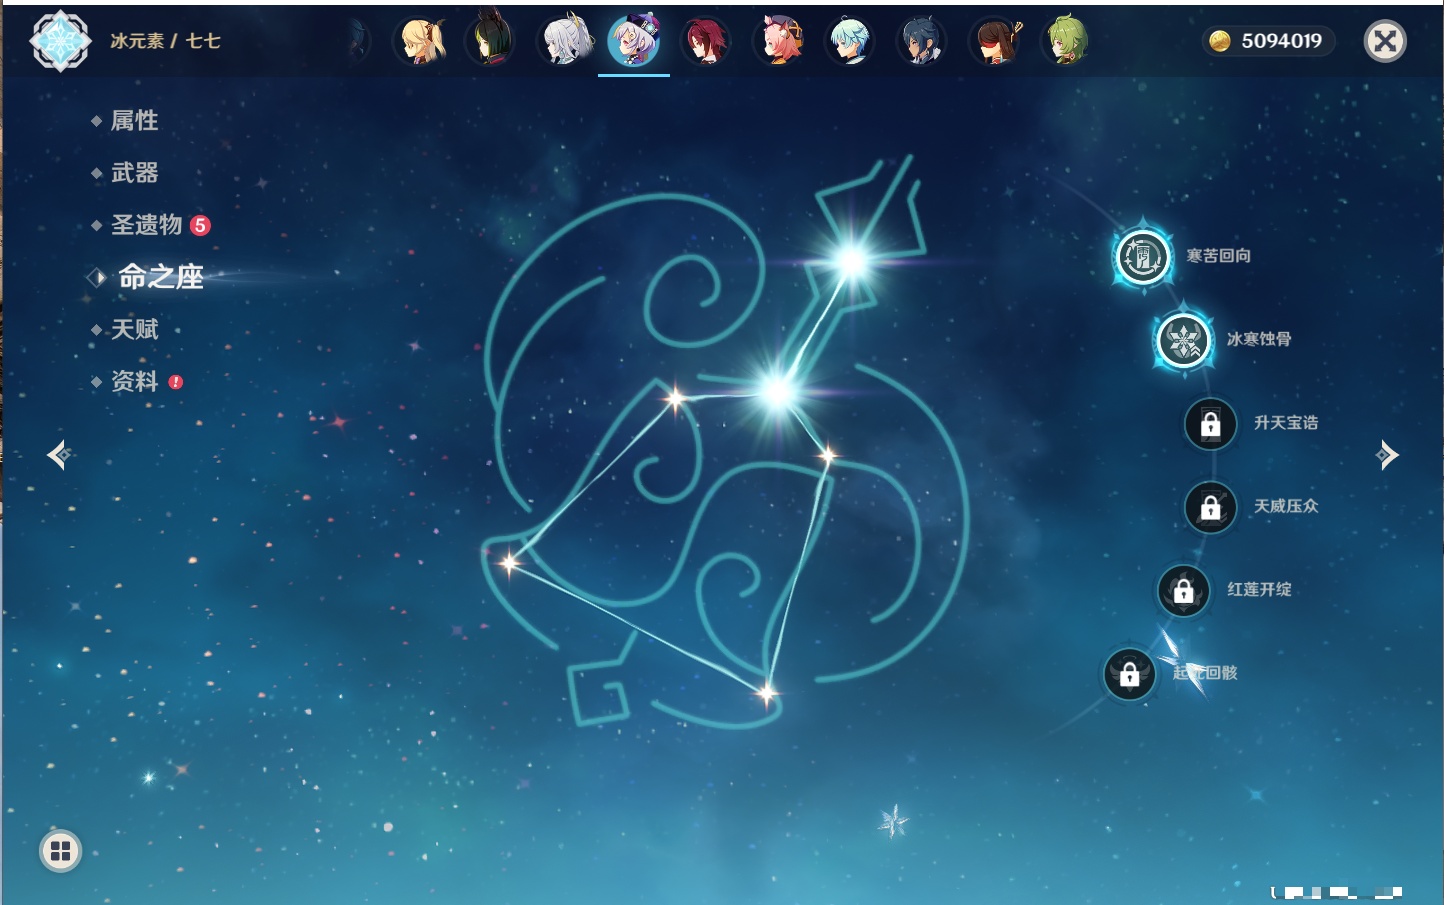Click the locked 天威压众 constellation node

pos(1210,507)
